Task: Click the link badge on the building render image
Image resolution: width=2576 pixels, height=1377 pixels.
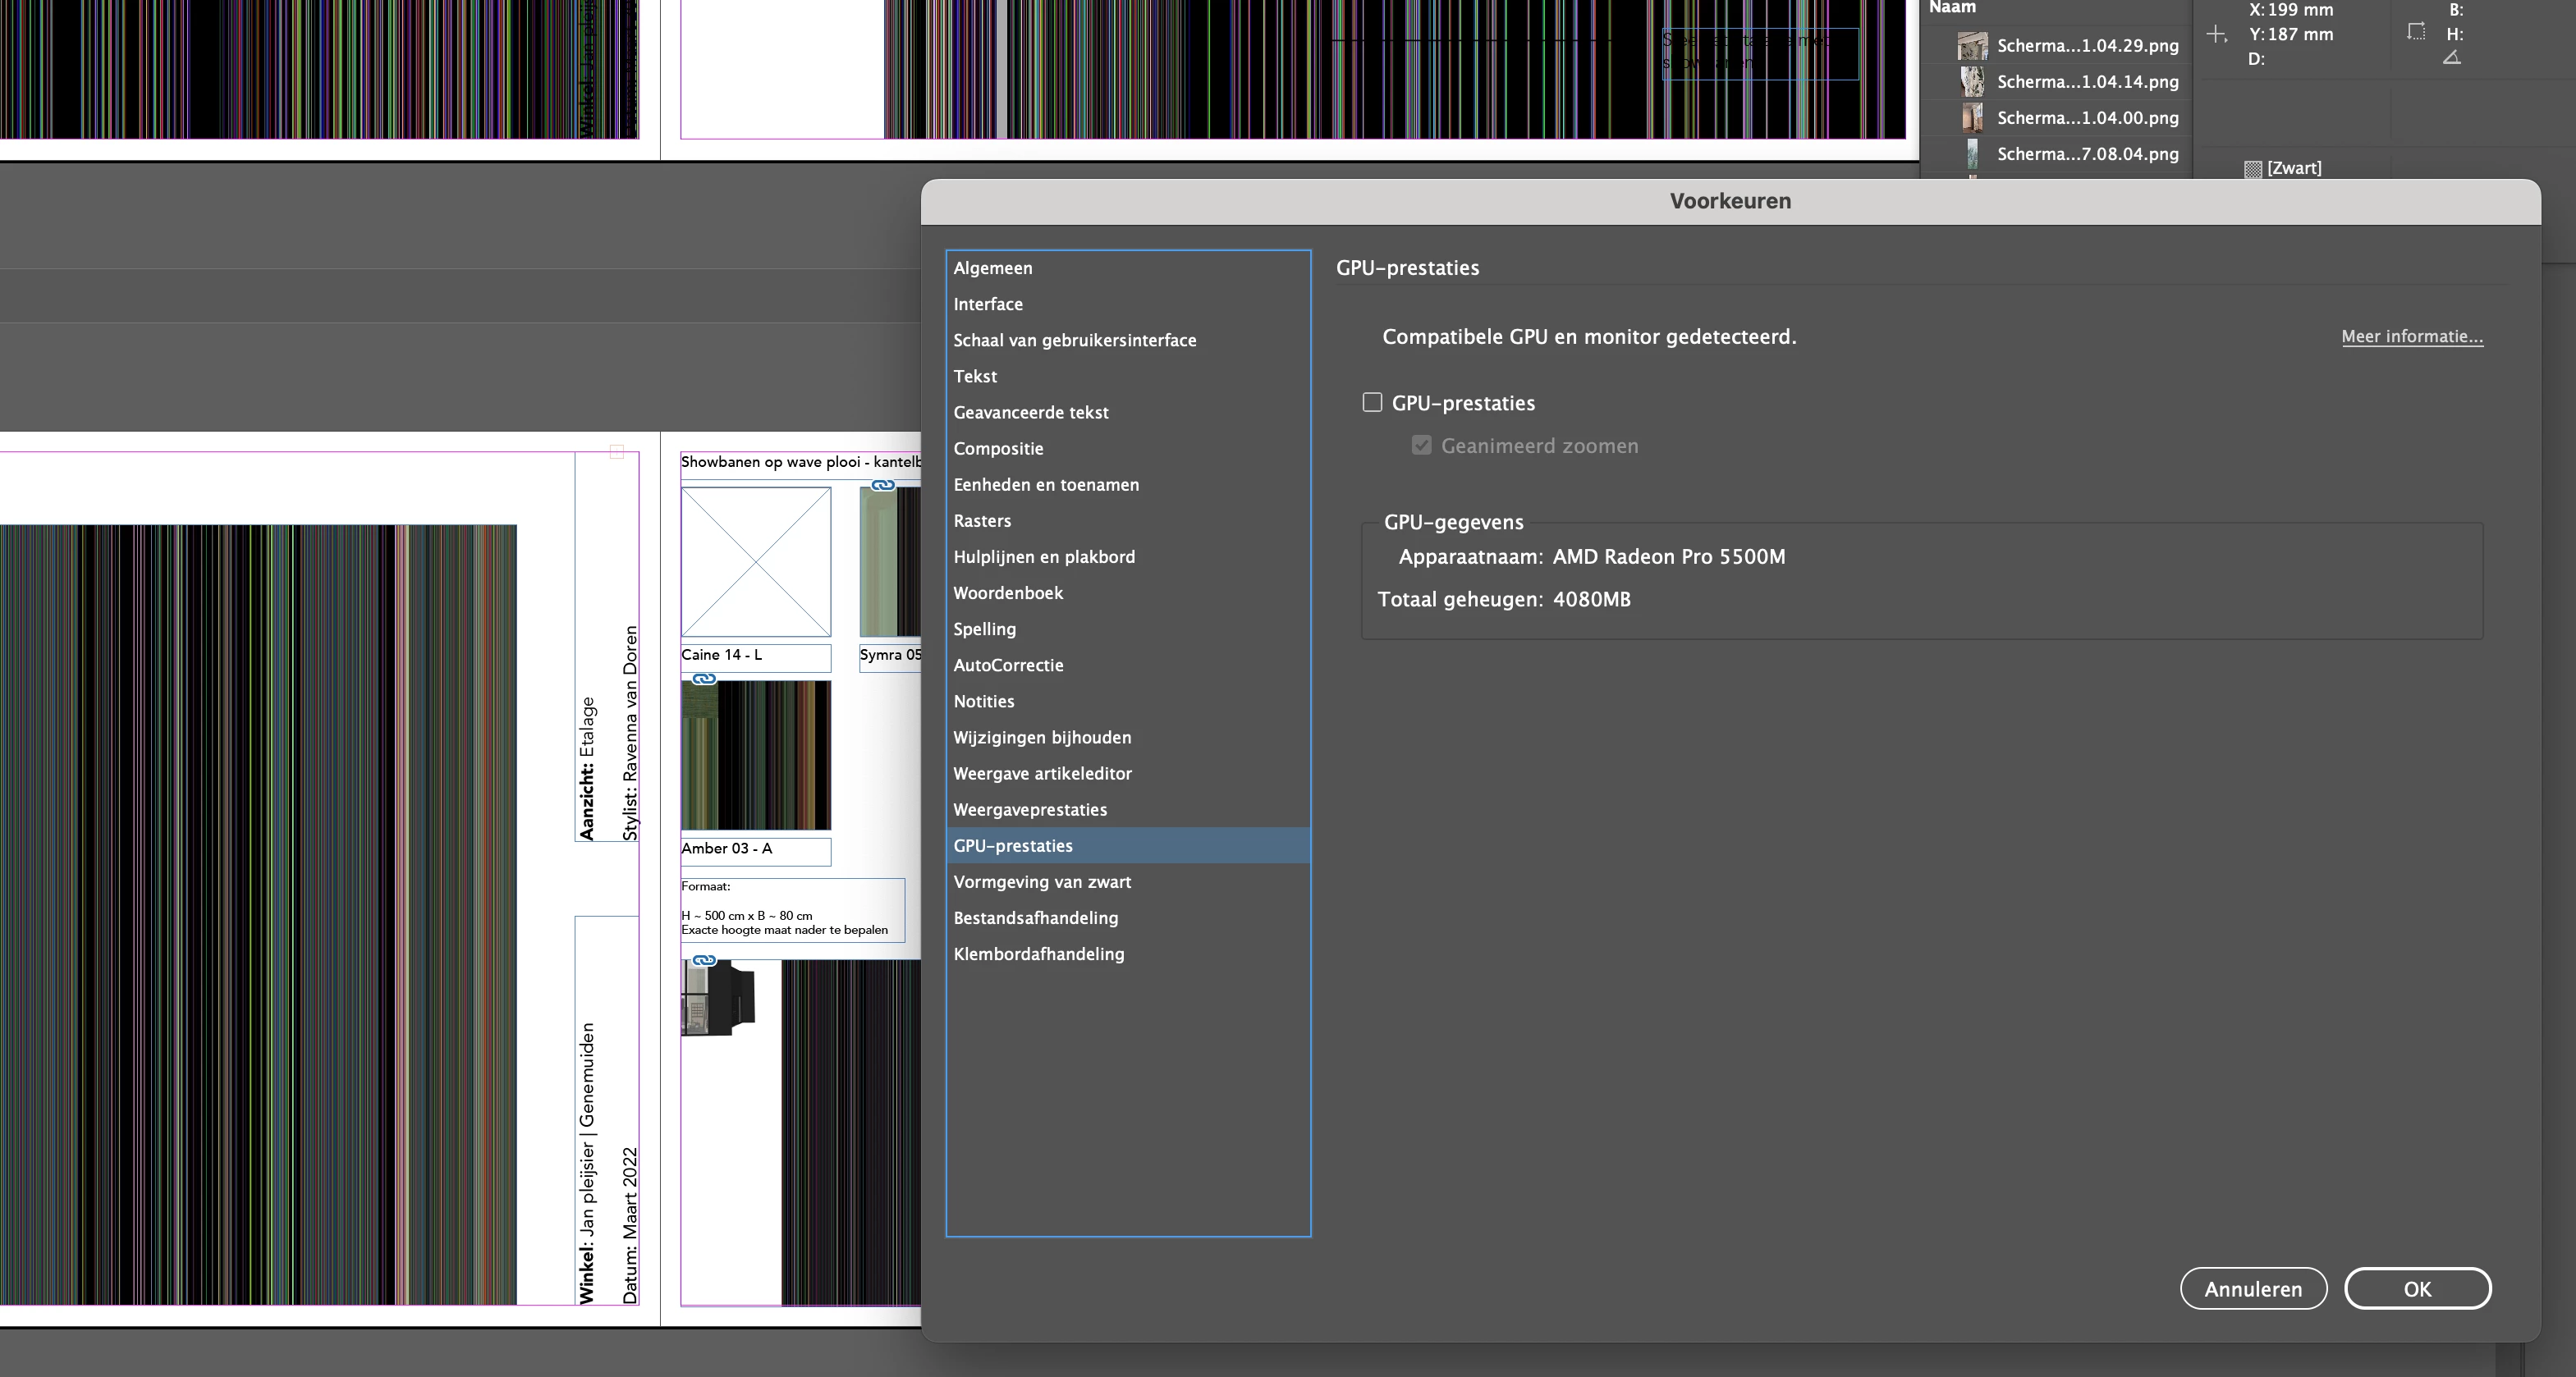Action: coord(704,960)
